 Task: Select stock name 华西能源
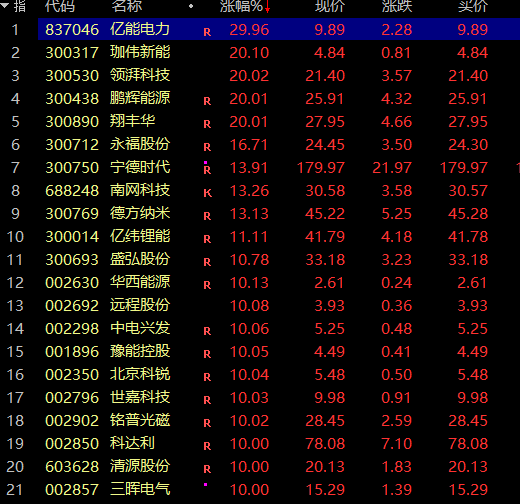coord(140,282)
